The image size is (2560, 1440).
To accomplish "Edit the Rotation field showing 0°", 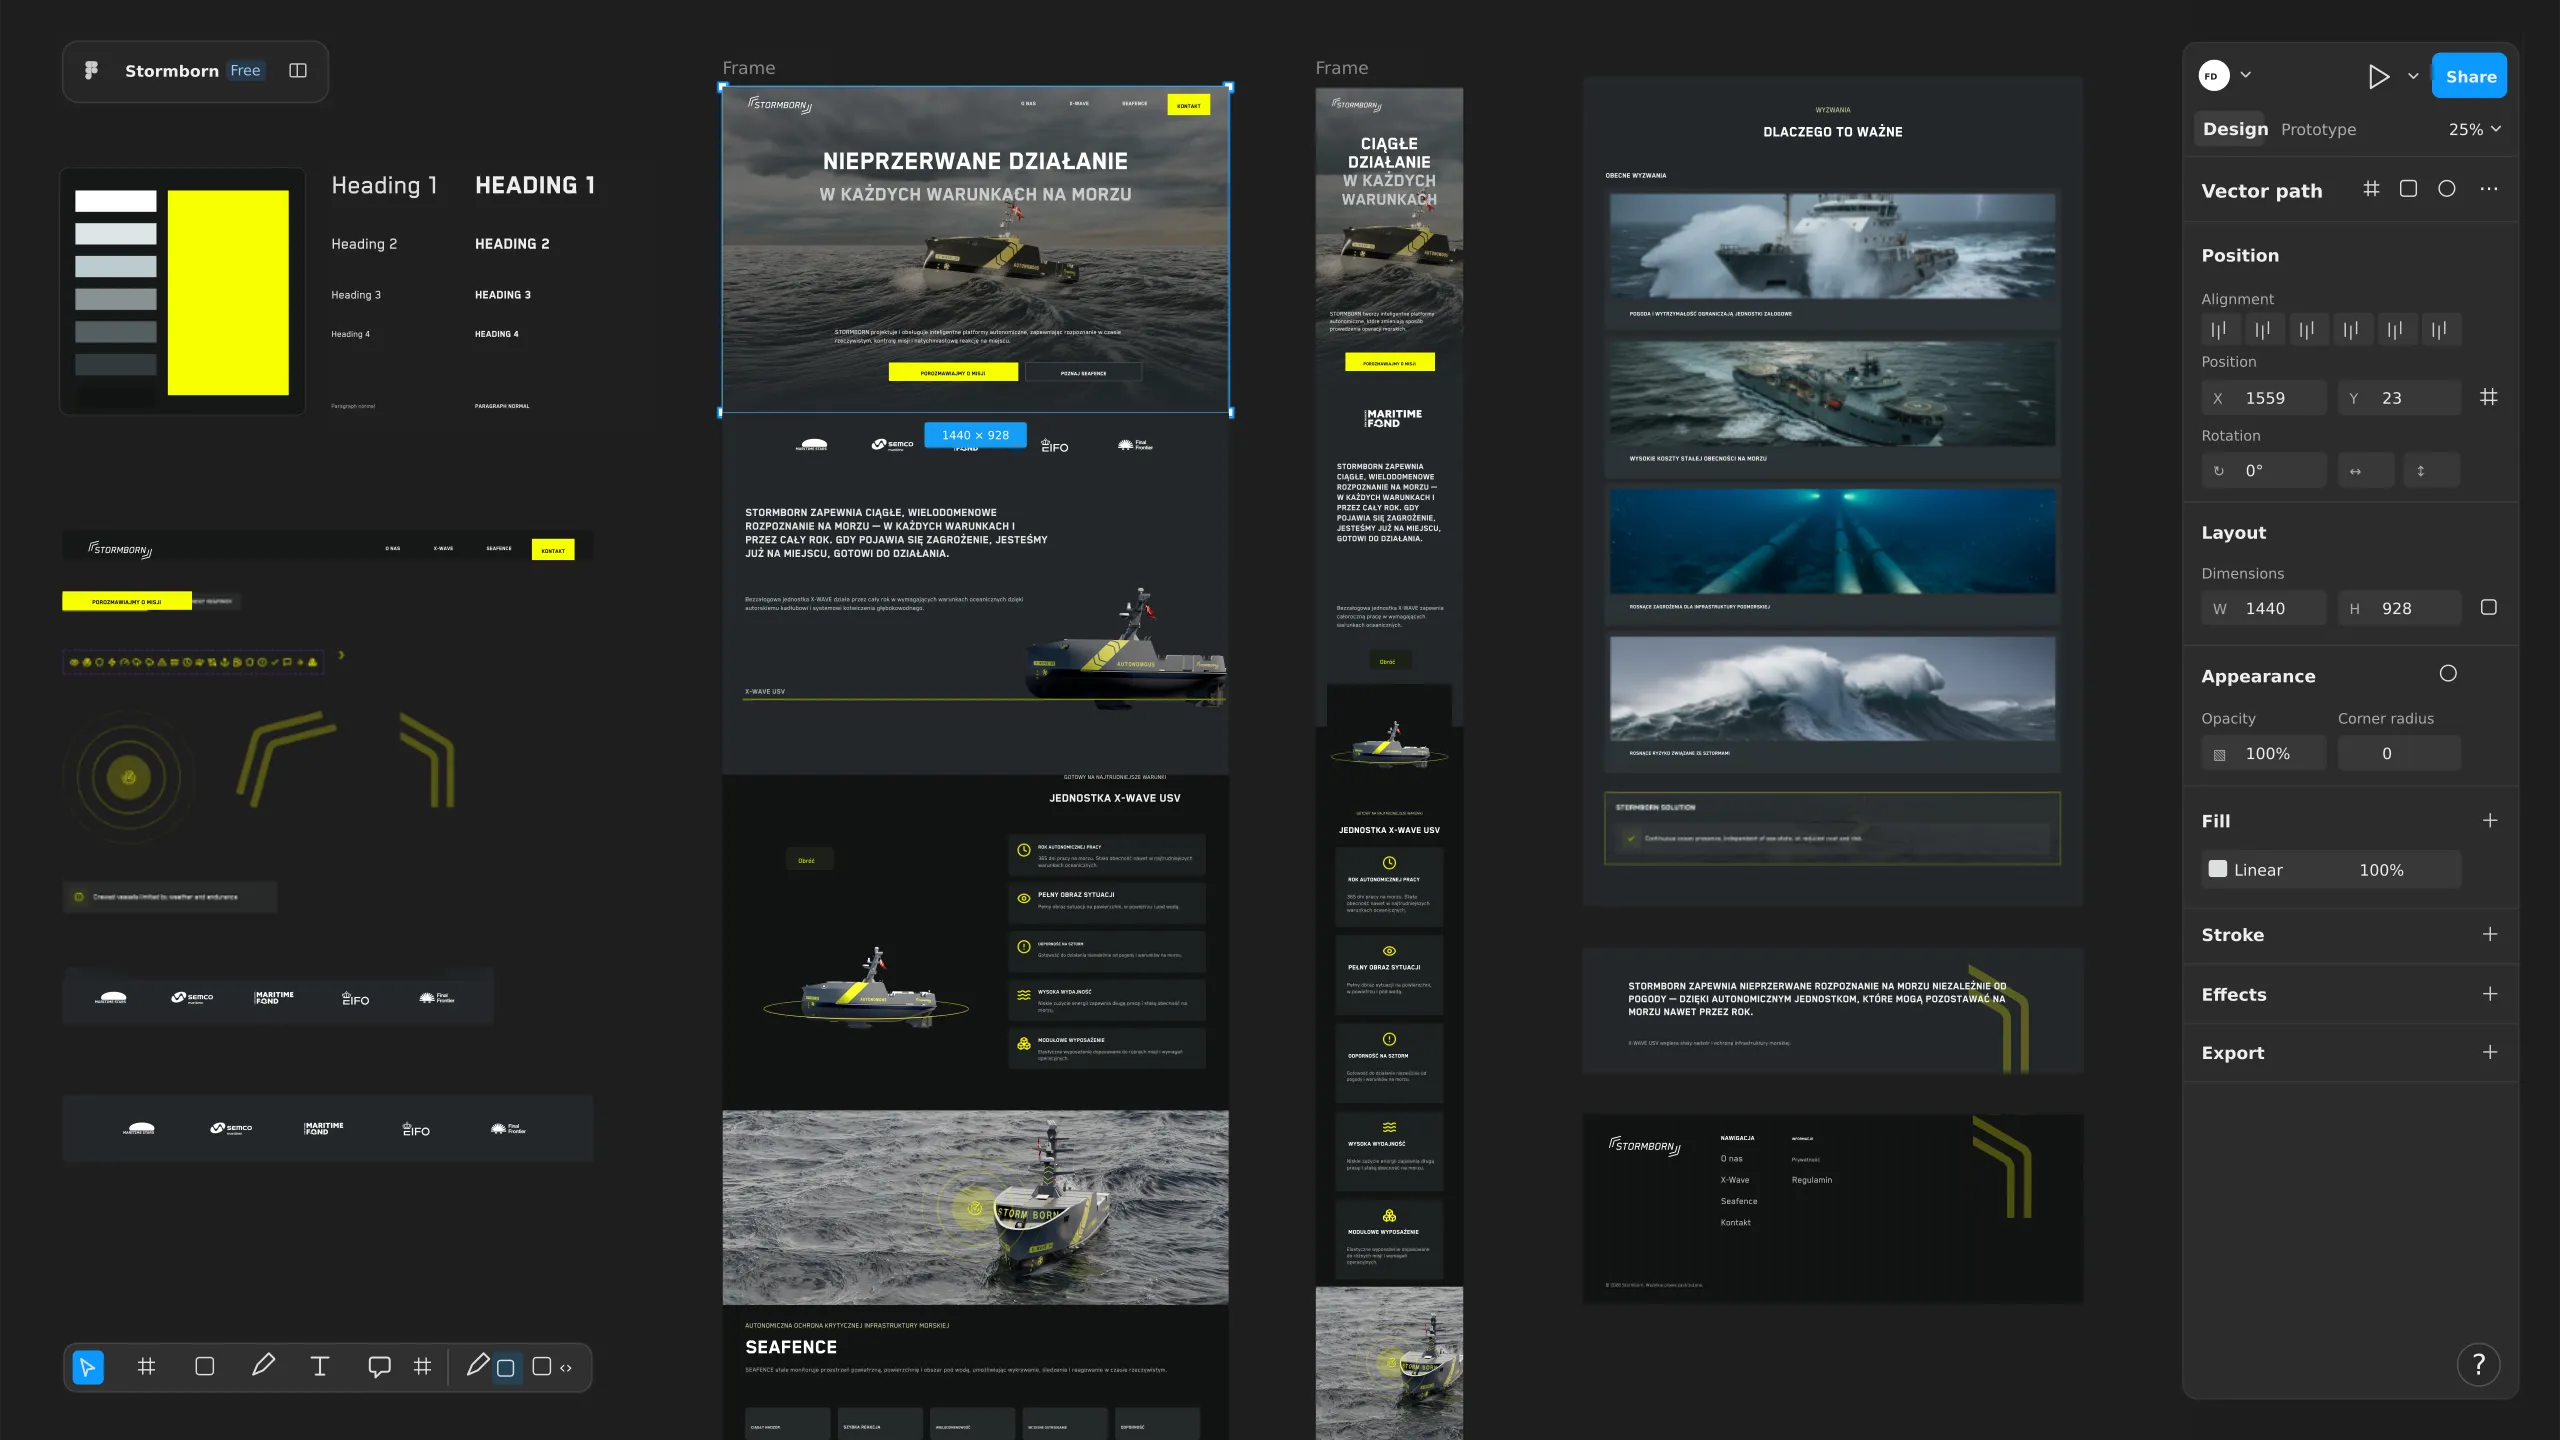I will coord(2264,470).
